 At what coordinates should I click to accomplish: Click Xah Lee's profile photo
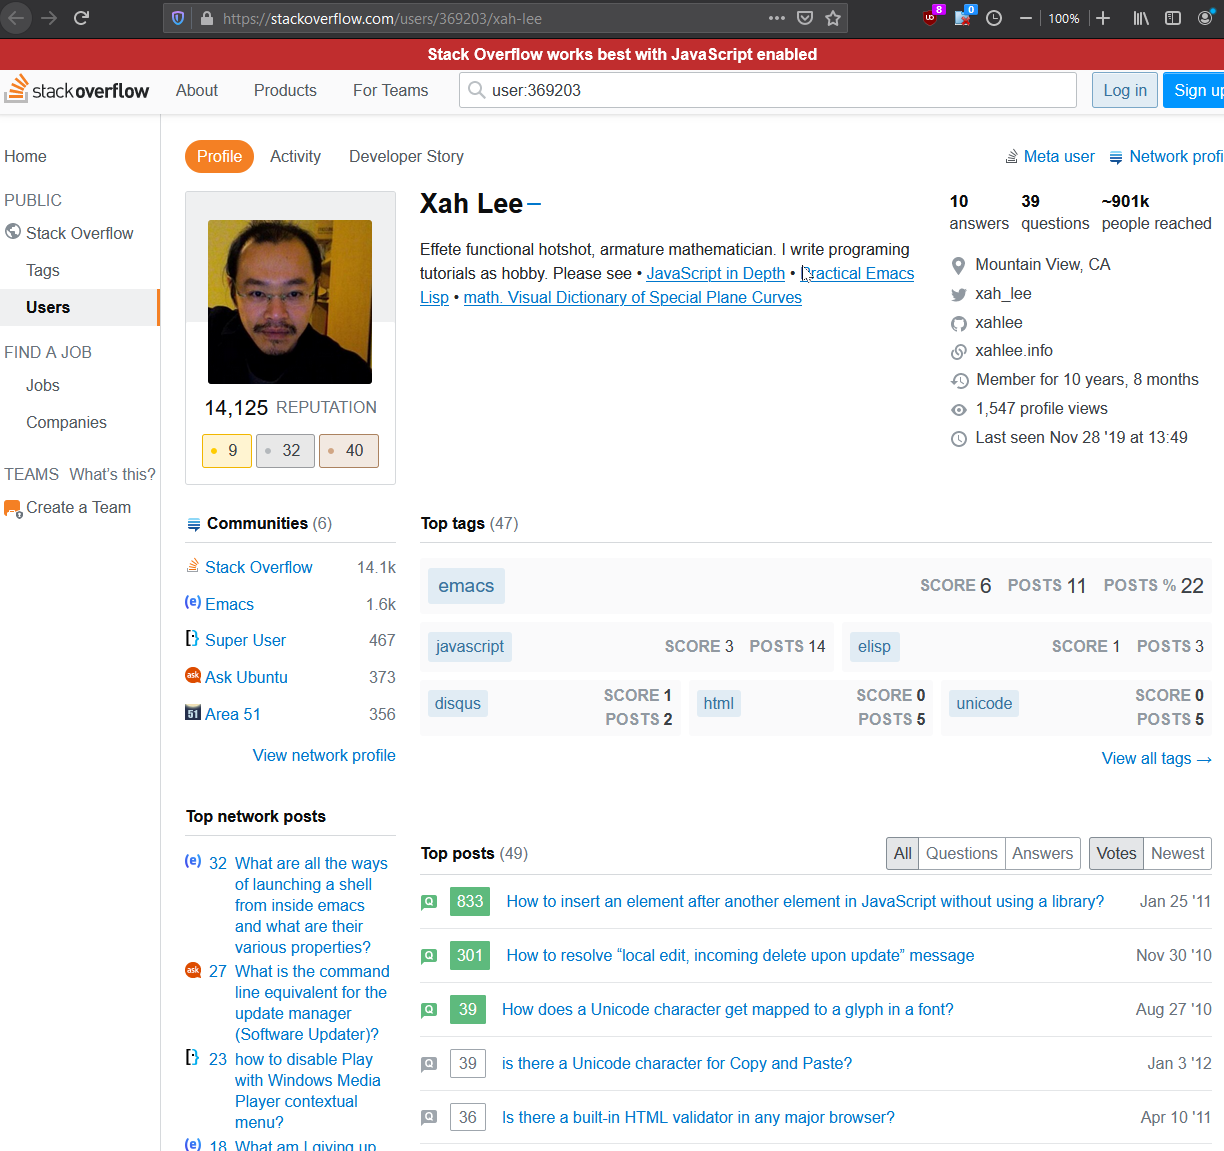tap(290, 302)
